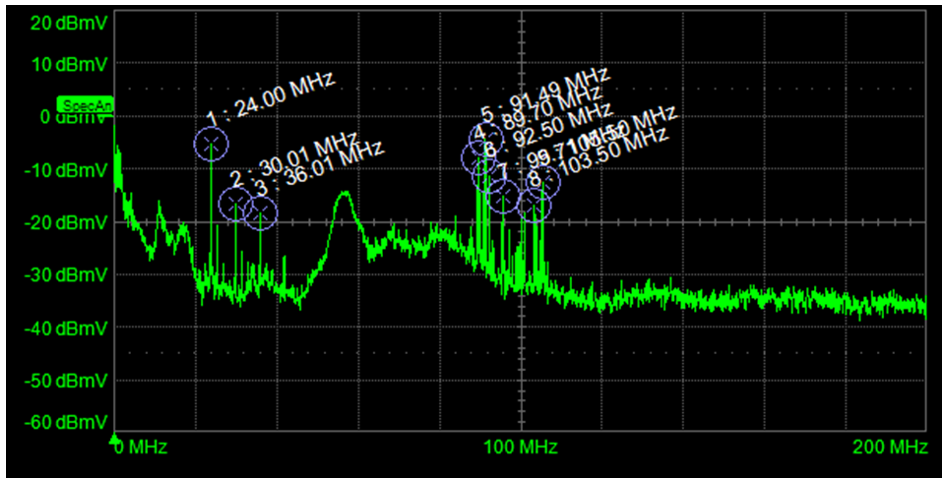Click the 100 MHz axis label
This screenshot has height=483, width=945.
point(520,447)
